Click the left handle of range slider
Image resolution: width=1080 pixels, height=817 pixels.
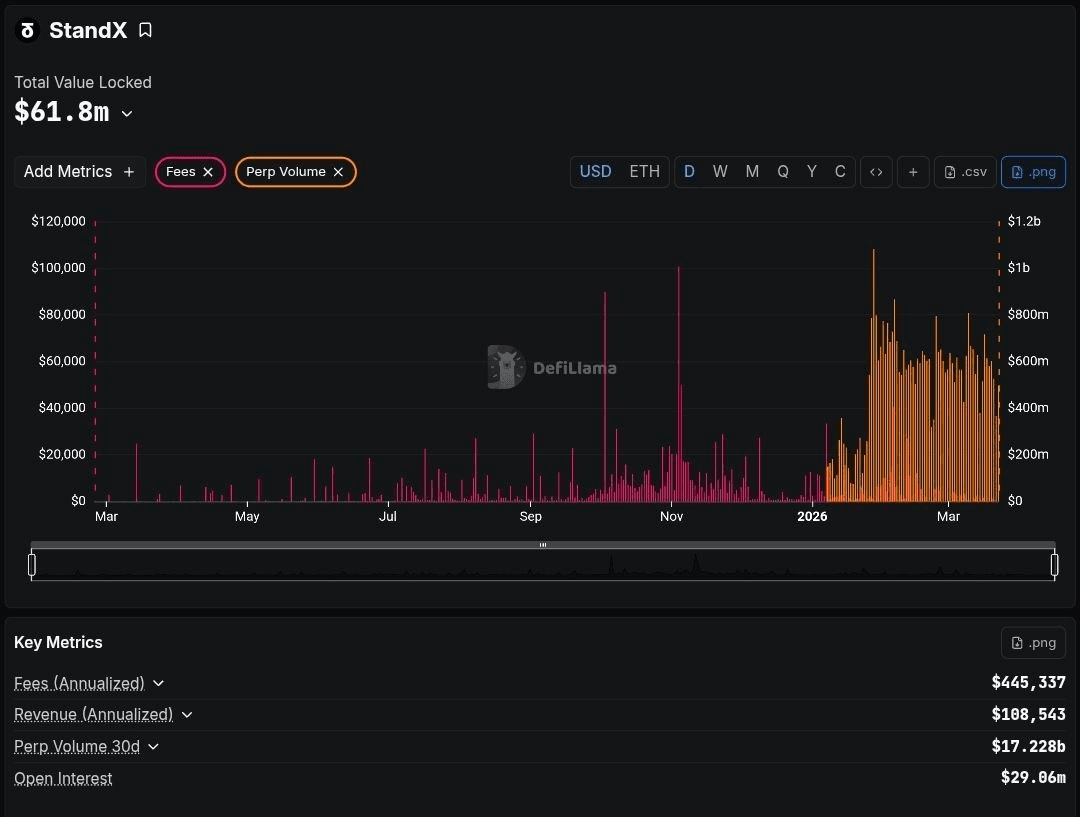tap(32, 565)
